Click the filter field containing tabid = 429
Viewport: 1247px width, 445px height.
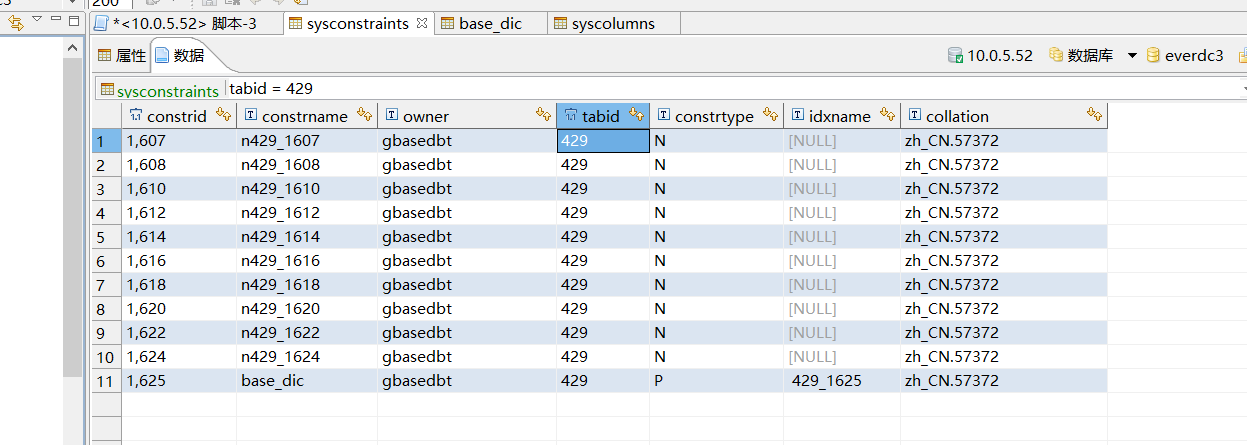[735, 89]
